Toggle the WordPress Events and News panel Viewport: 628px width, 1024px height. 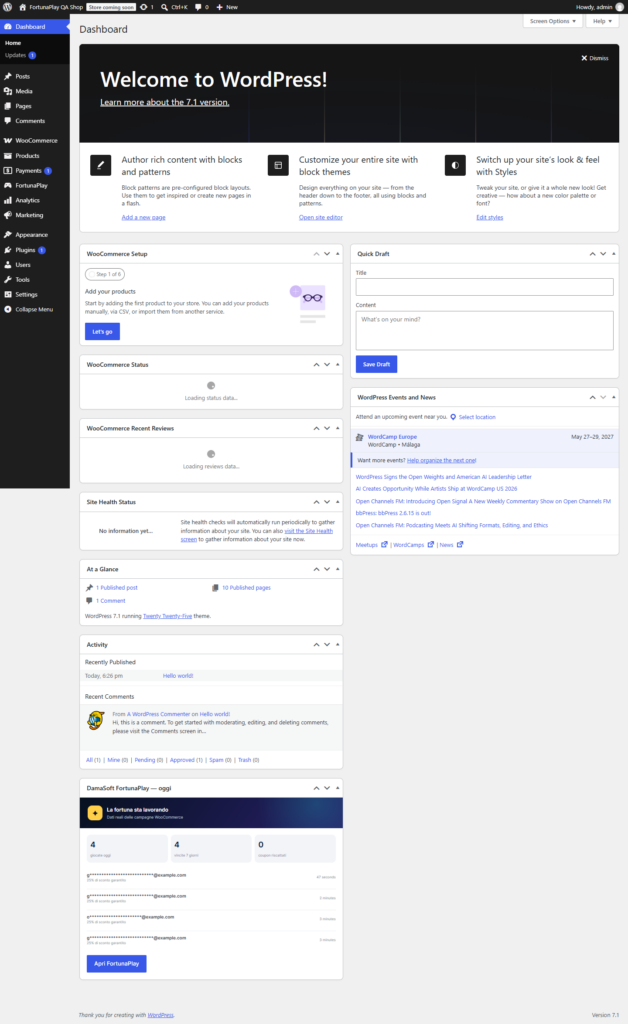[614, 398]
